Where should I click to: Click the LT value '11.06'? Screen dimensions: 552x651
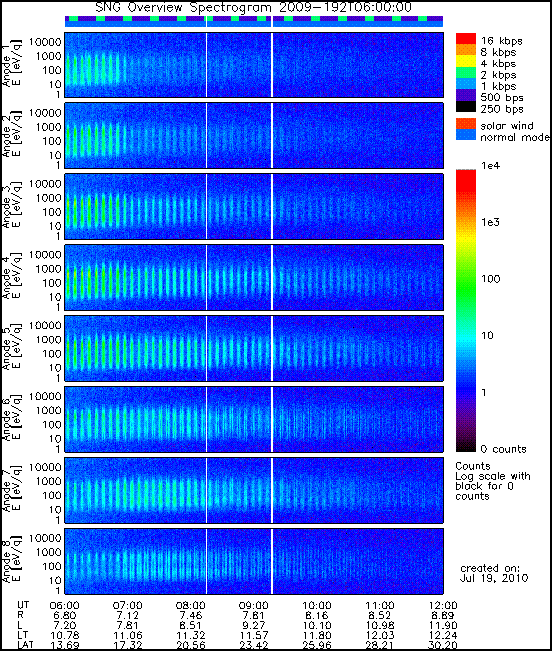[x=127, y=635]
